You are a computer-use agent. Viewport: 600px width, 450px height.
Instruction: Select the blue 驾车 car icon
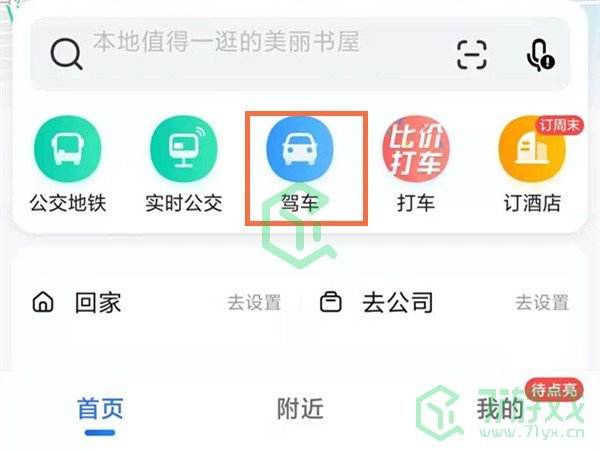pos(300,149)
